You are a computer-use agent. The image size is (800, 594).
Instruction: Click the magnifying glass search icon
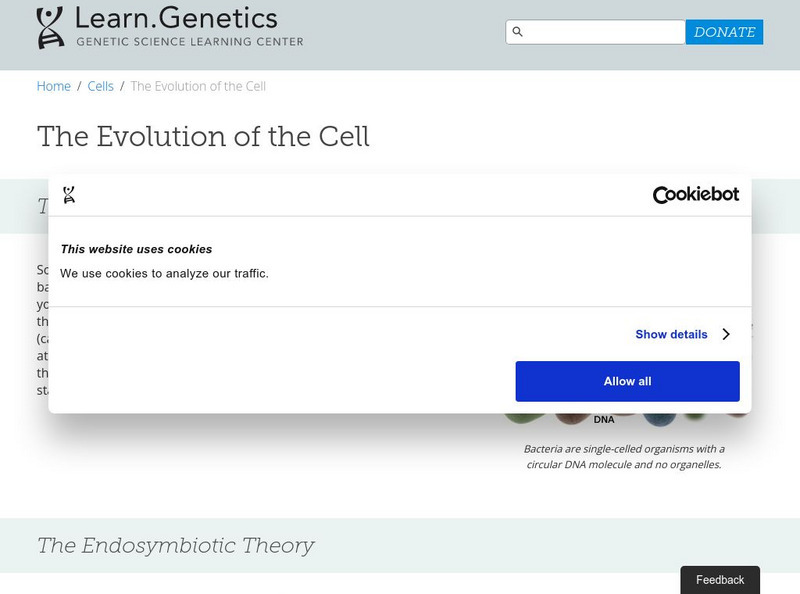pyautogui.click(x=517, y=32)
